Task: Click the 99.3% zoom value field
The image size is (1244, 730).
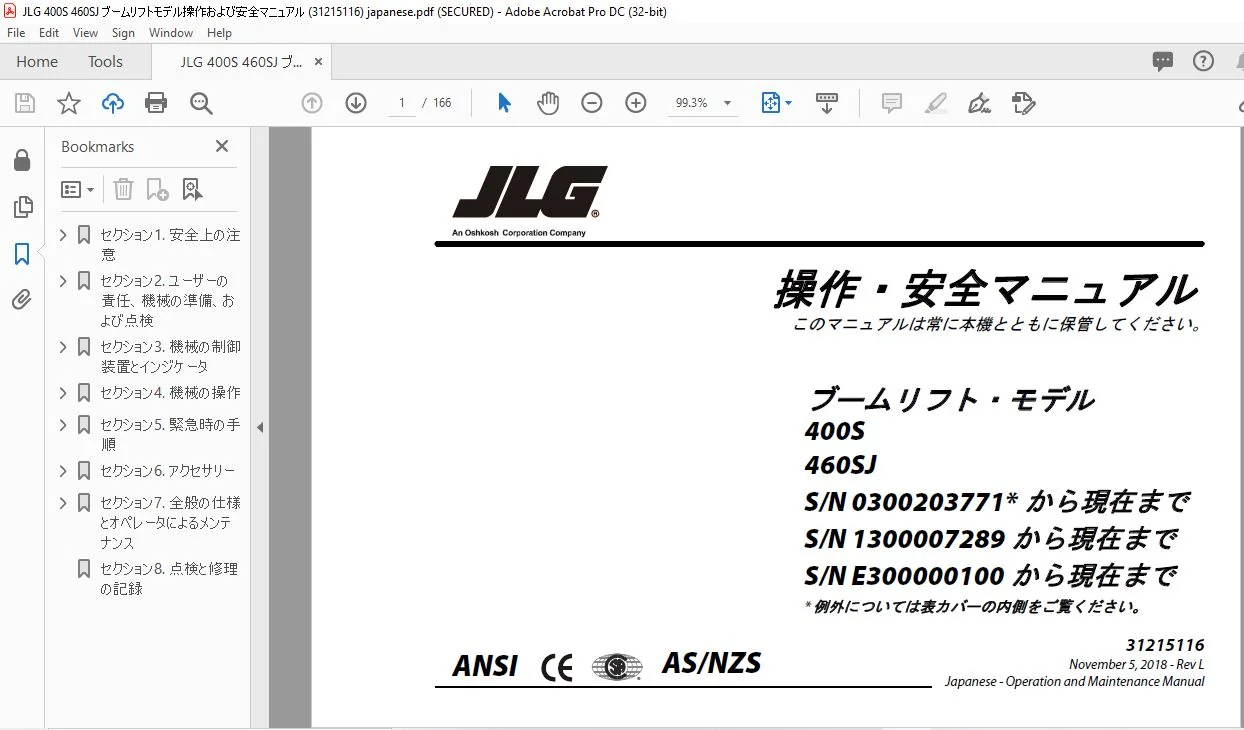Action: (691, 103)
